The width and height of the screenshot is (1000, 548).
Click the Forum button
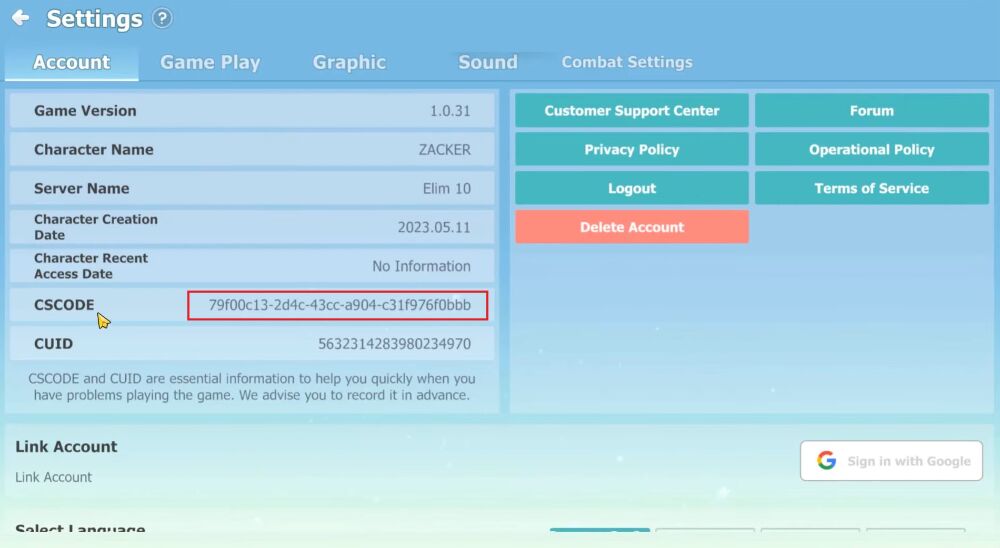click(x=871, y=111)
